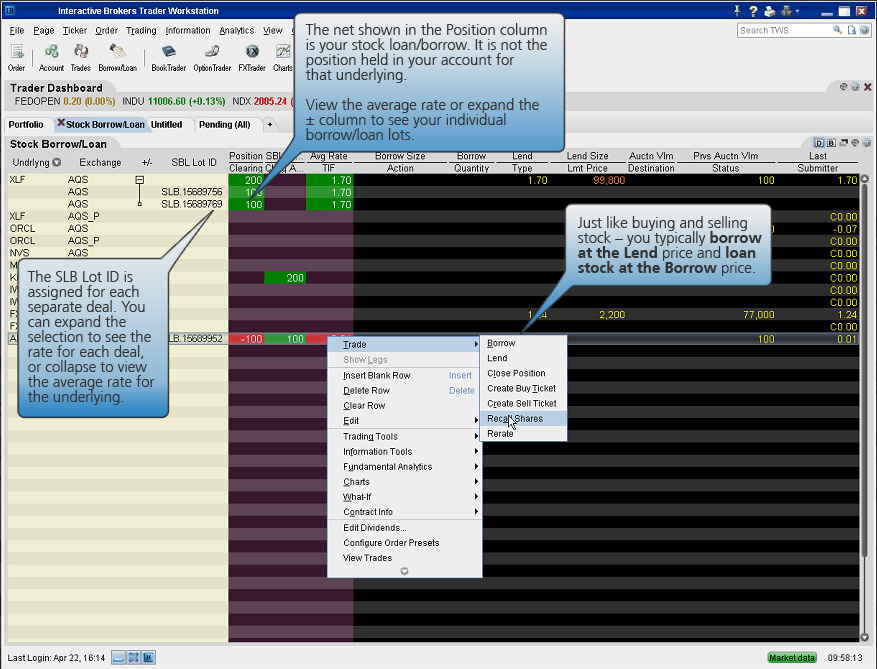
Task: Expand the Charts context submenu
Action: (404, 482)
